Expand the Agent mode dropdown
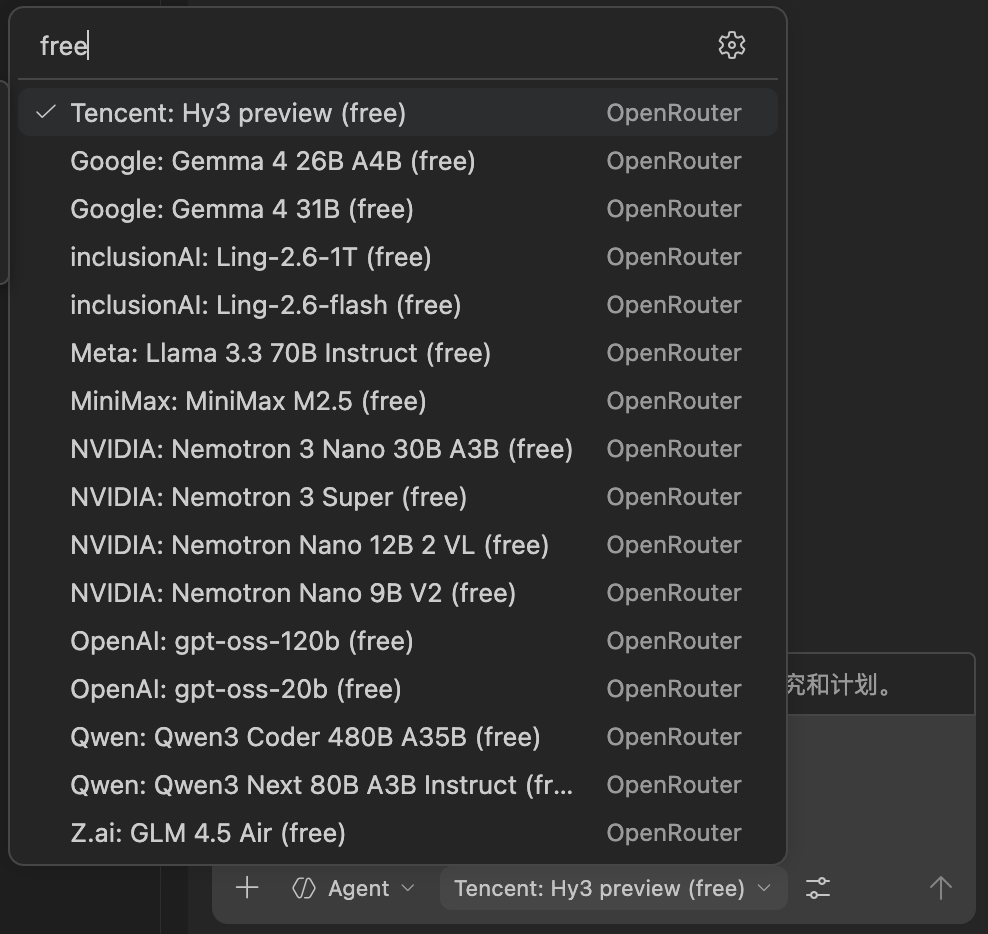988x934 pixels. click(x=353, y=888)
